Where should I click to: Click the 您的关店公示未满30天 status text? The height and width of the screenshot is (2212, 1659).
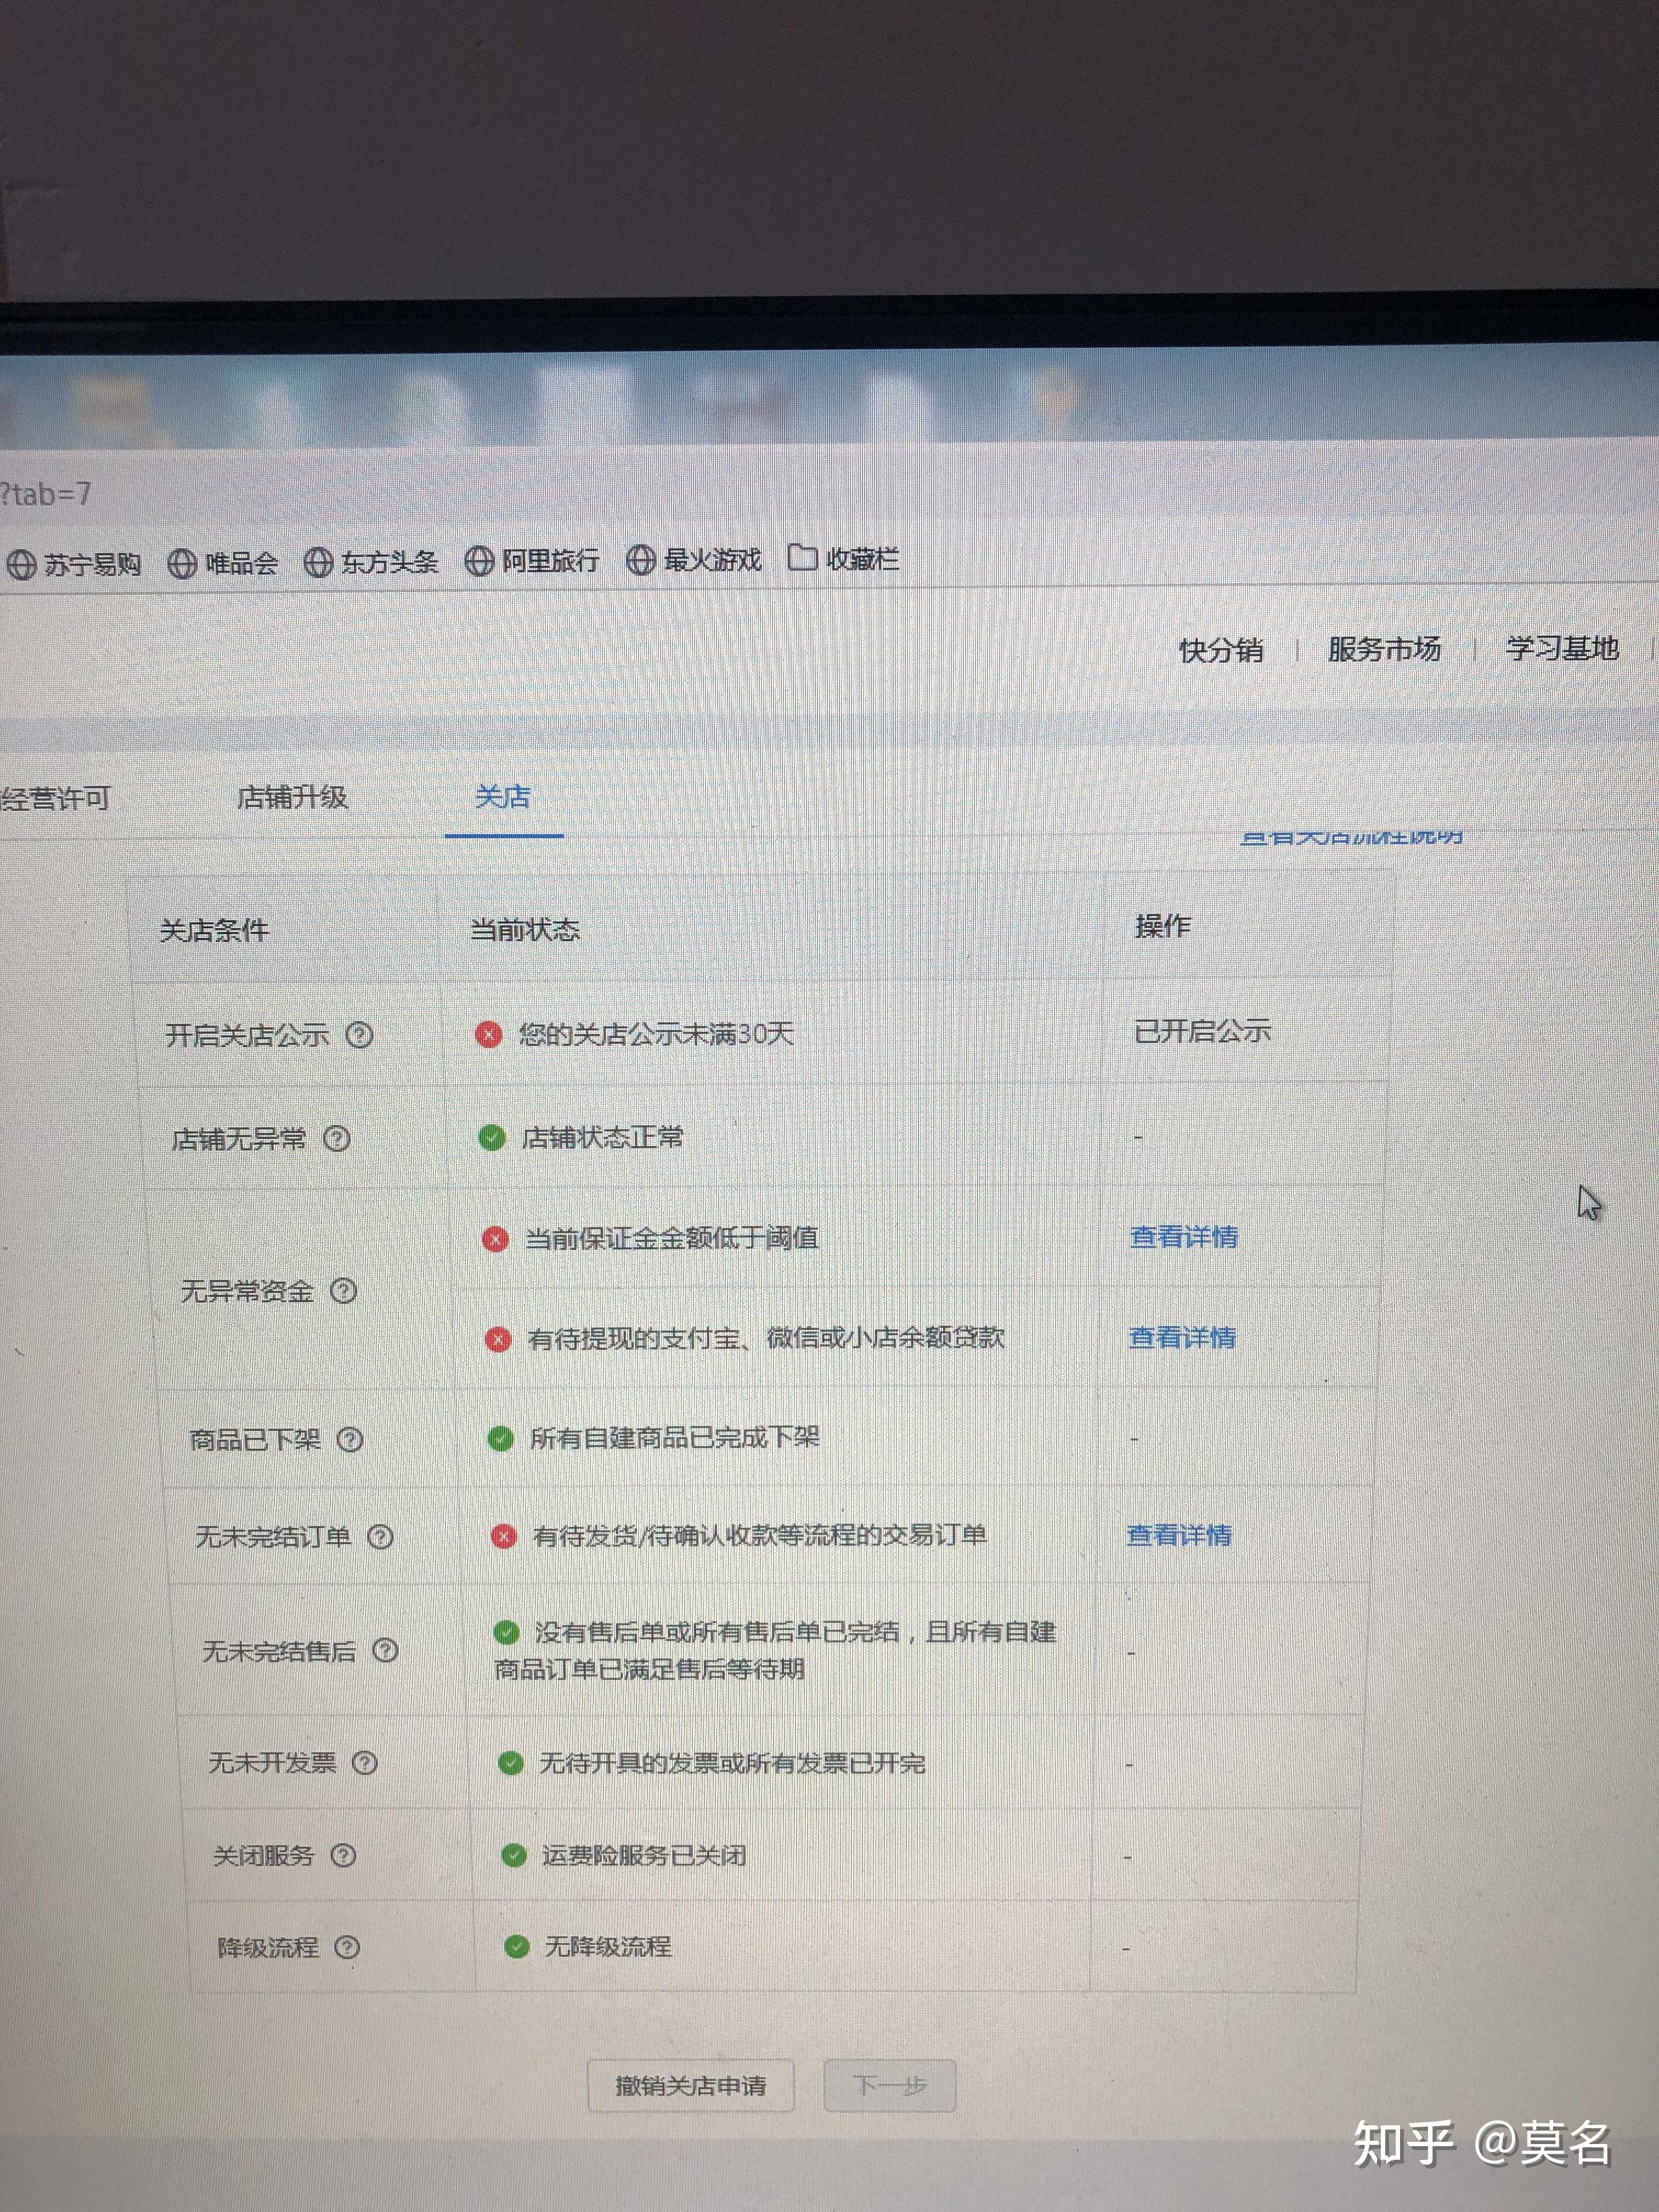pos(656,1034)
